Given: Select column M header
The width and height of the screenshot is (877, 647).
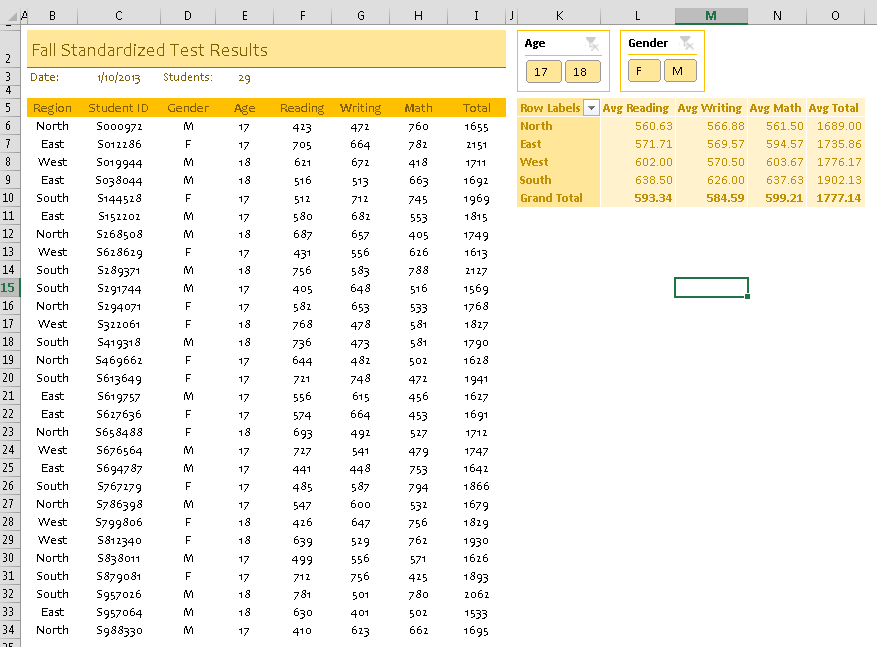Looking at the screenshot, I should [x=710, y=16].
